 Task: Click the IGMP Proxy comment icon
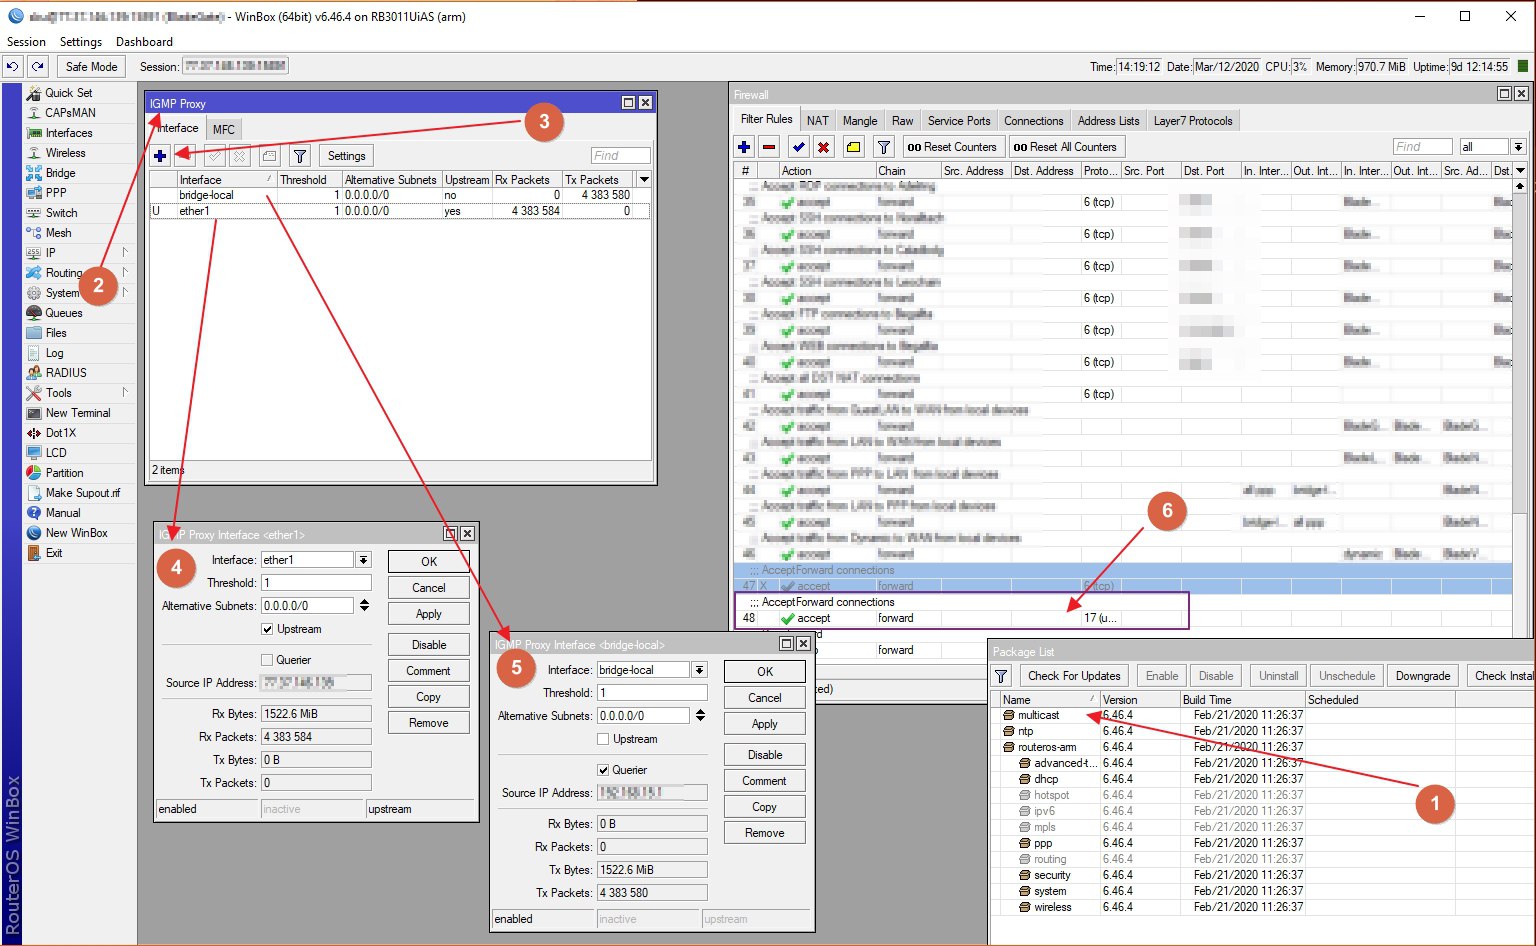coord(269,156)
